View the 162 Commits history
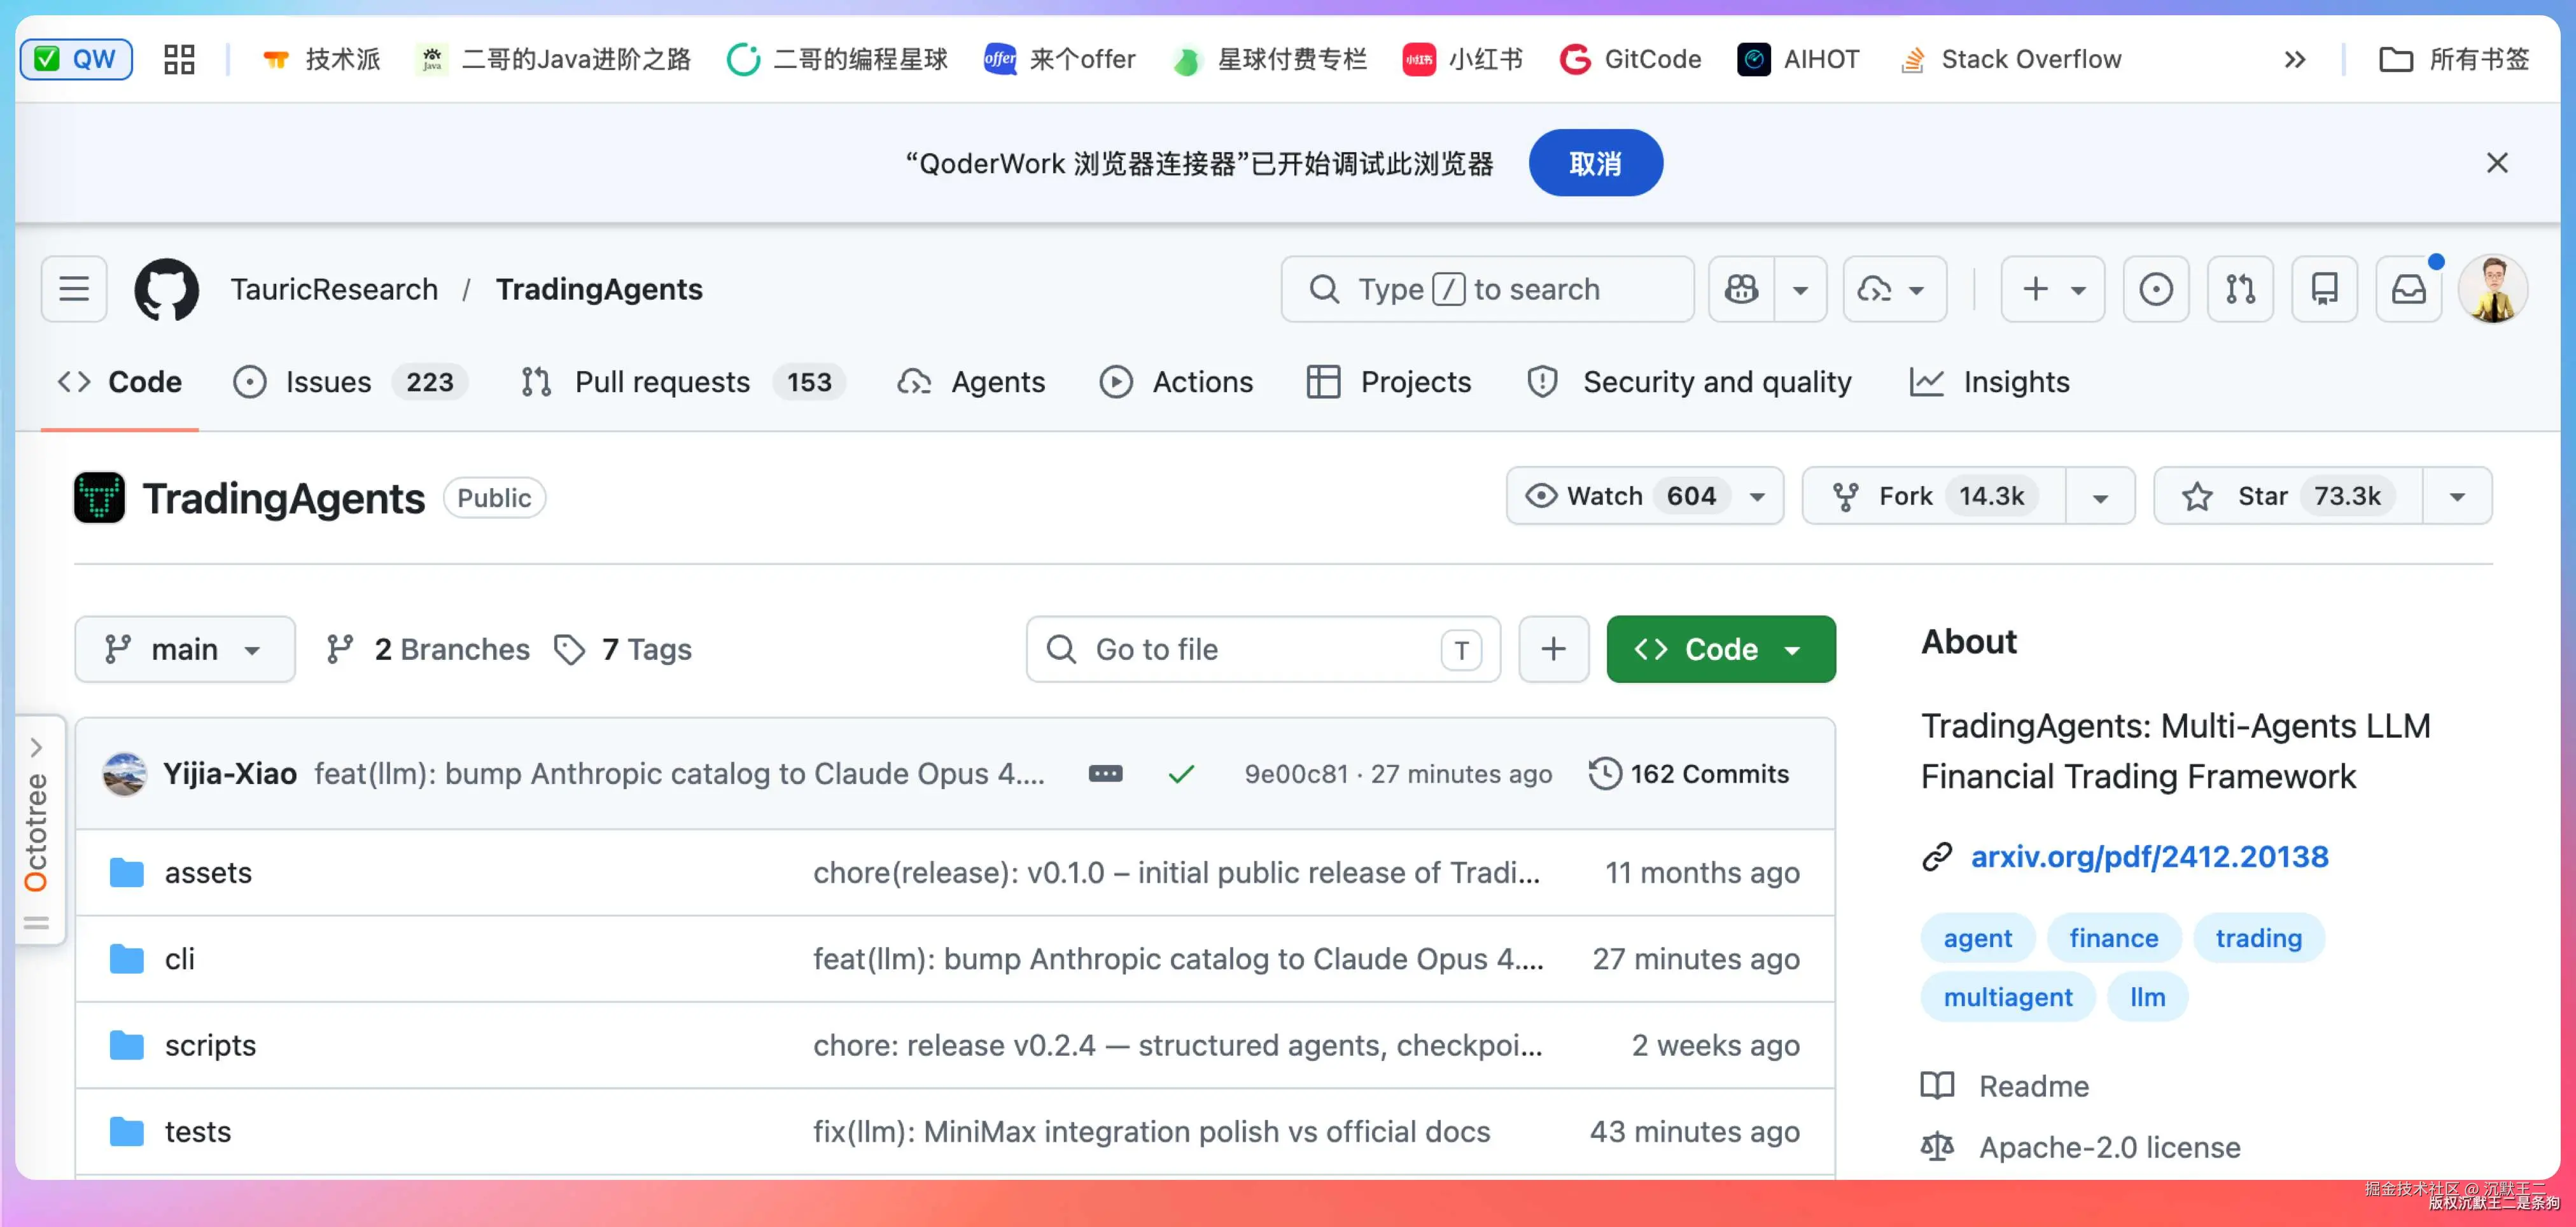Screen dimensions: 2576x1227 click(1689, 773)
